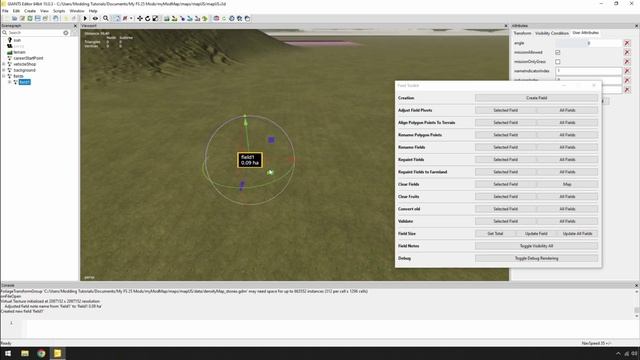640x360 pixels.
Task: Click the green foliage paint toolbar icon
Action: (x=205, y=18)
